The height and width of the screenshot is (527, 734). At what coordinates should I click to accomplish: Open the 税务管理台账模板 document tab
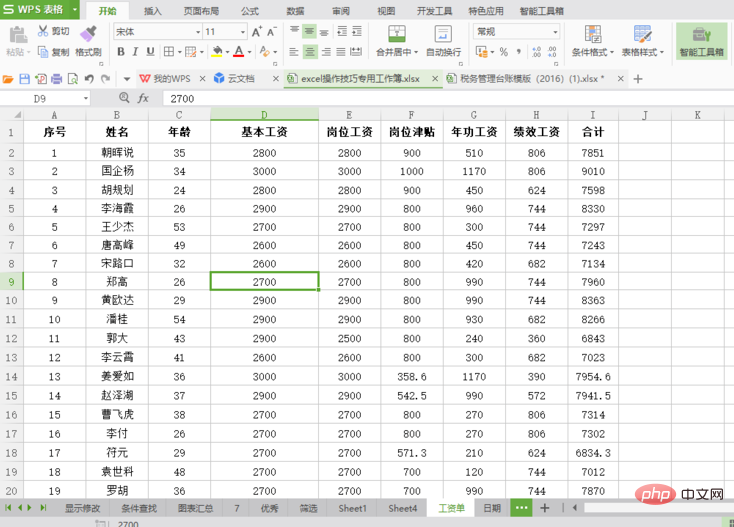tap(532, 79)
